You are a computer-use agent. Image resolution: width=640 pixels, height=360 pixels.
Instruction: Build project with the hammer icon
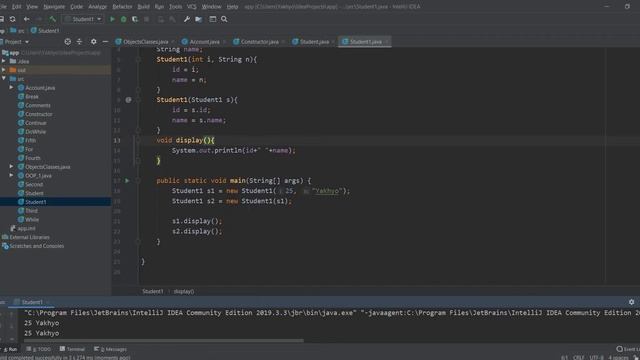(x=53, y=19)
